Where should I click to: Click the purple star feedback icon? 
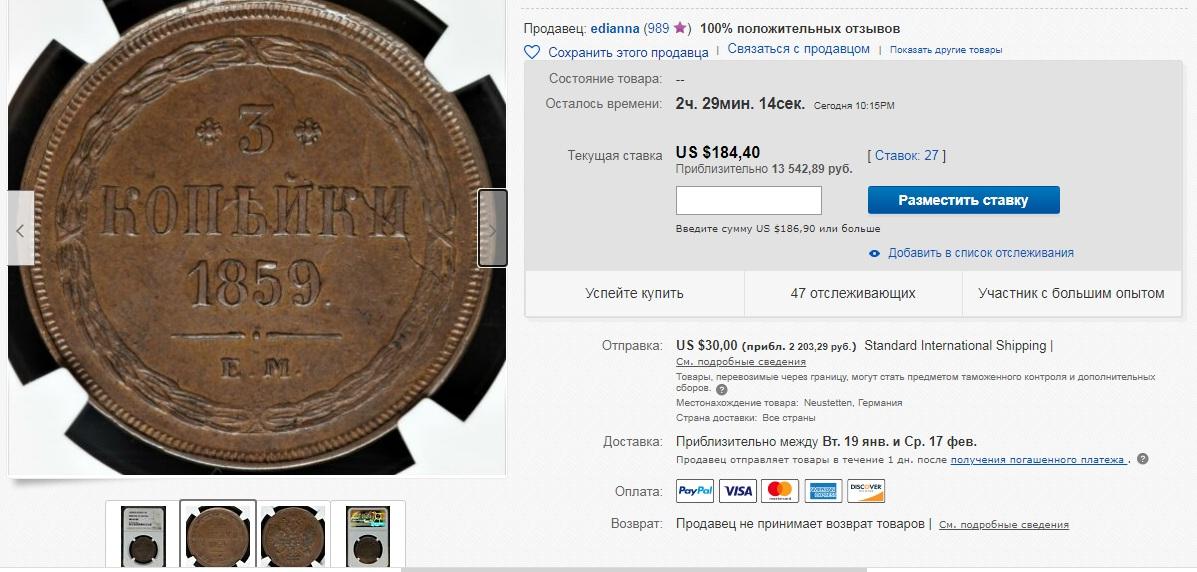pyautogui.click(x=679, y=28)
